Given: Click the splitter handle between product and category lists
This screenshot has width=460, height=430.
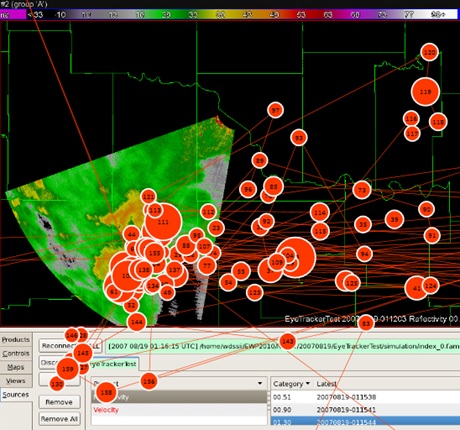Looking at the screenshot, I should [x=269, y=402].
